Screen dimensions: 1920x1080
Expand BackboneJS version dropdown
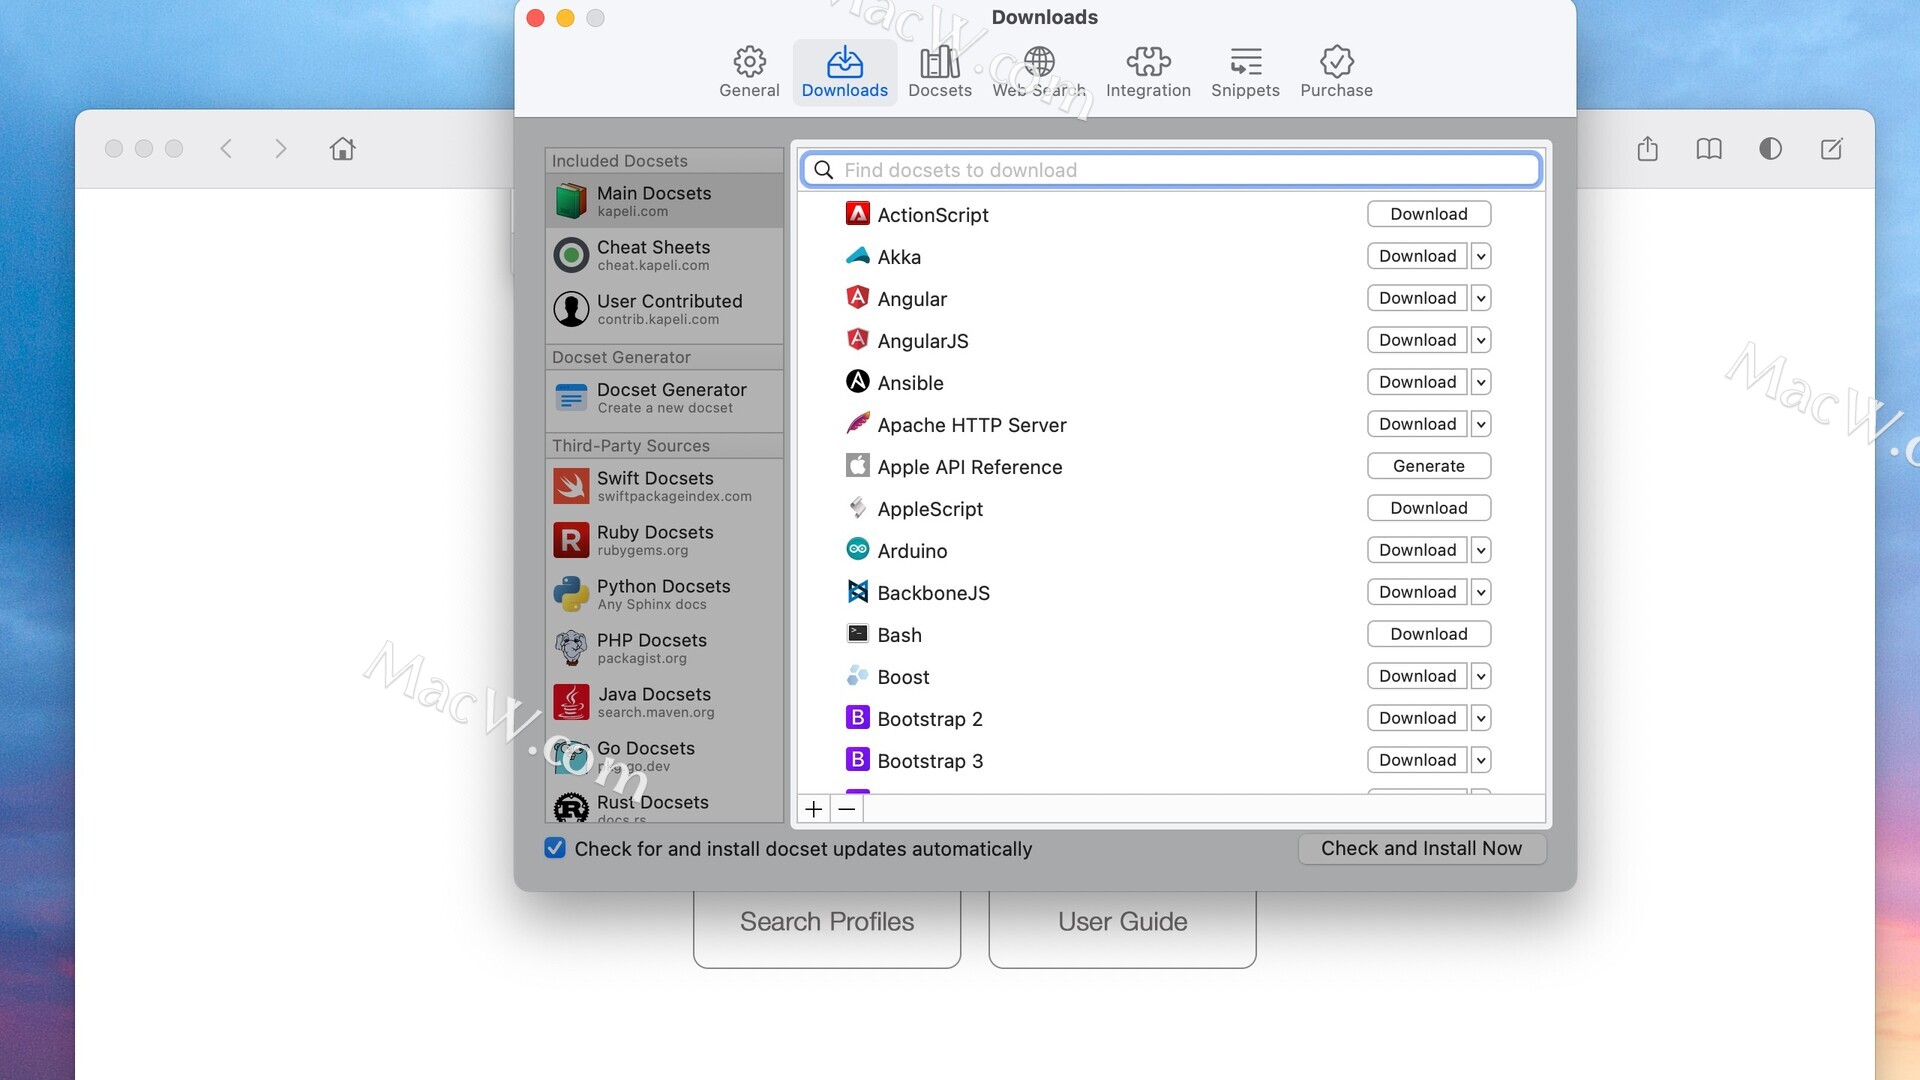1481,592
